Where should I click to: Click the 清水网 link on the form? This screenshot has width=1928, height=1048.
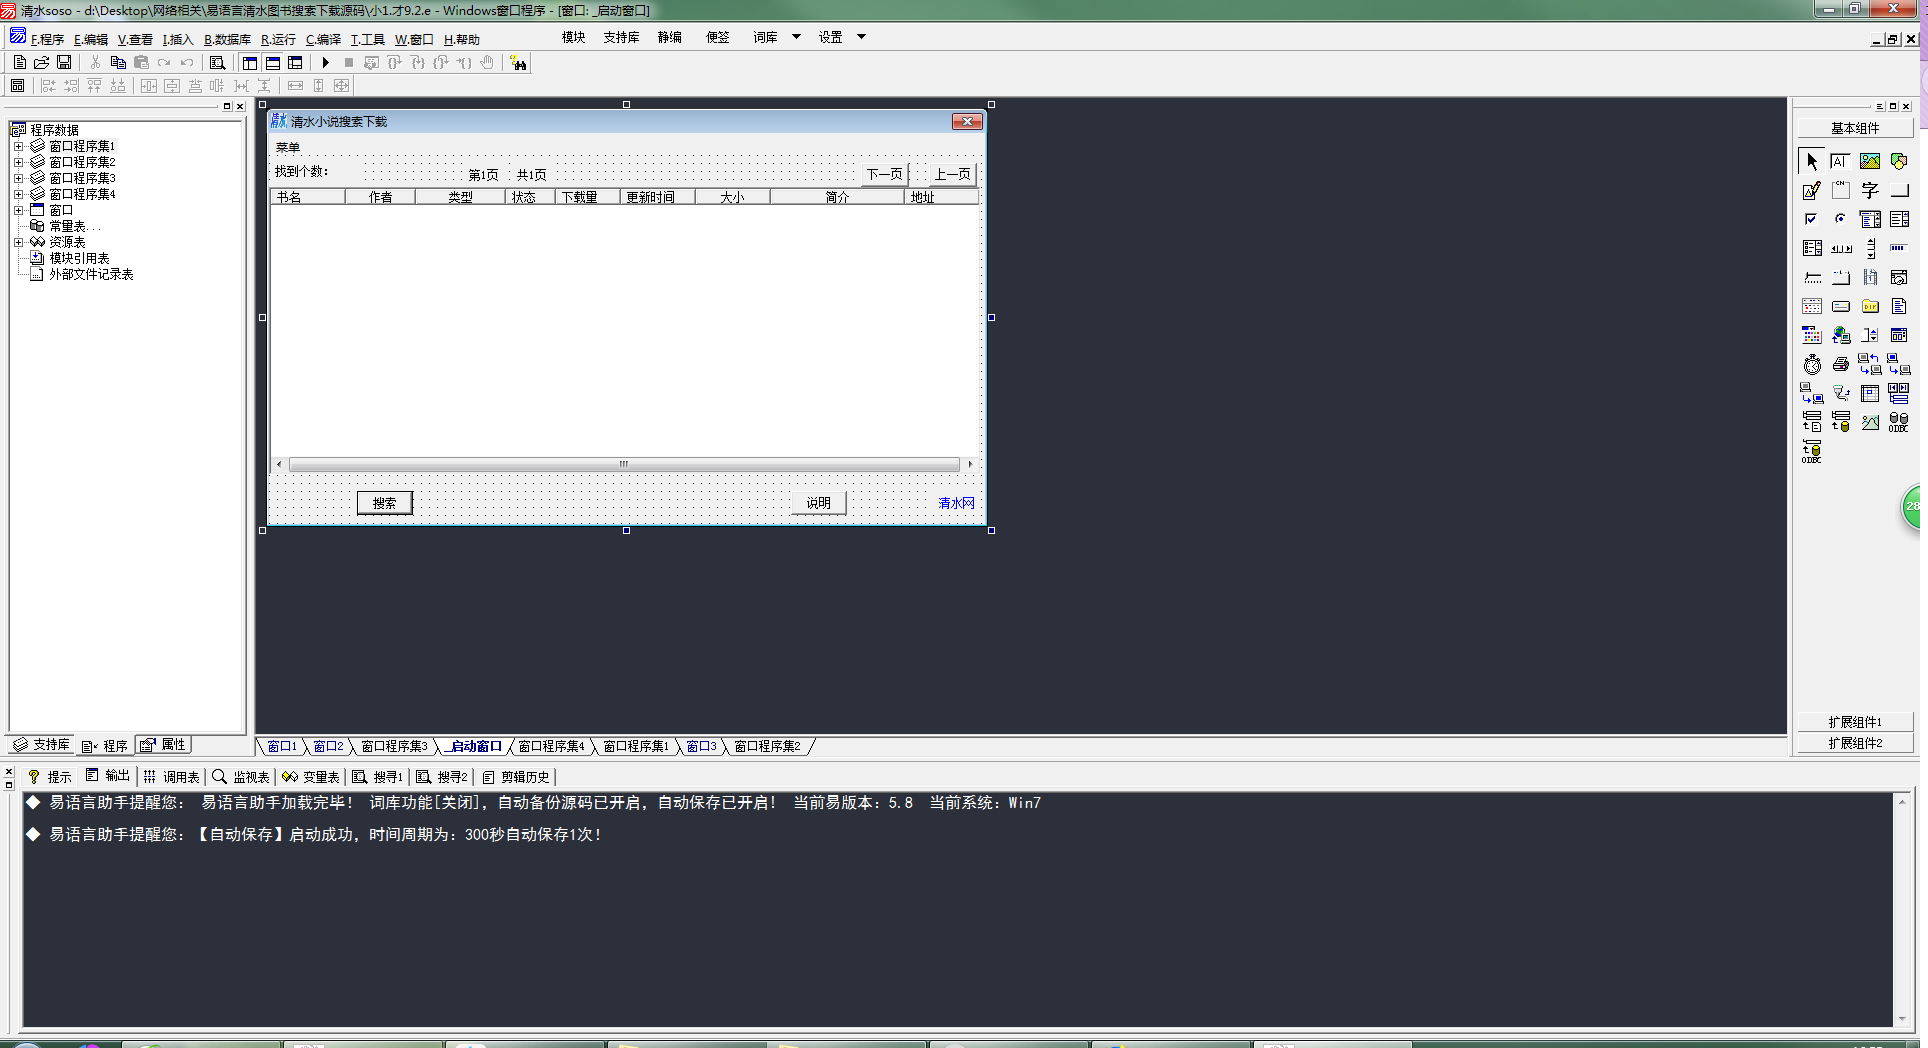[956, 503]
